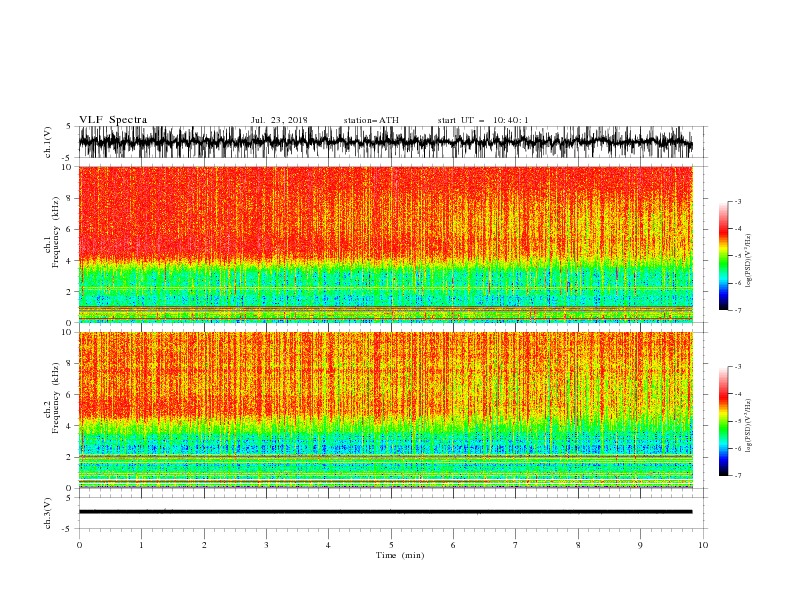Screen dimensions: 792x612
Task: Click the log(PSD) label beside ch.2 colorbar
Action: click(x=748, y=426)
